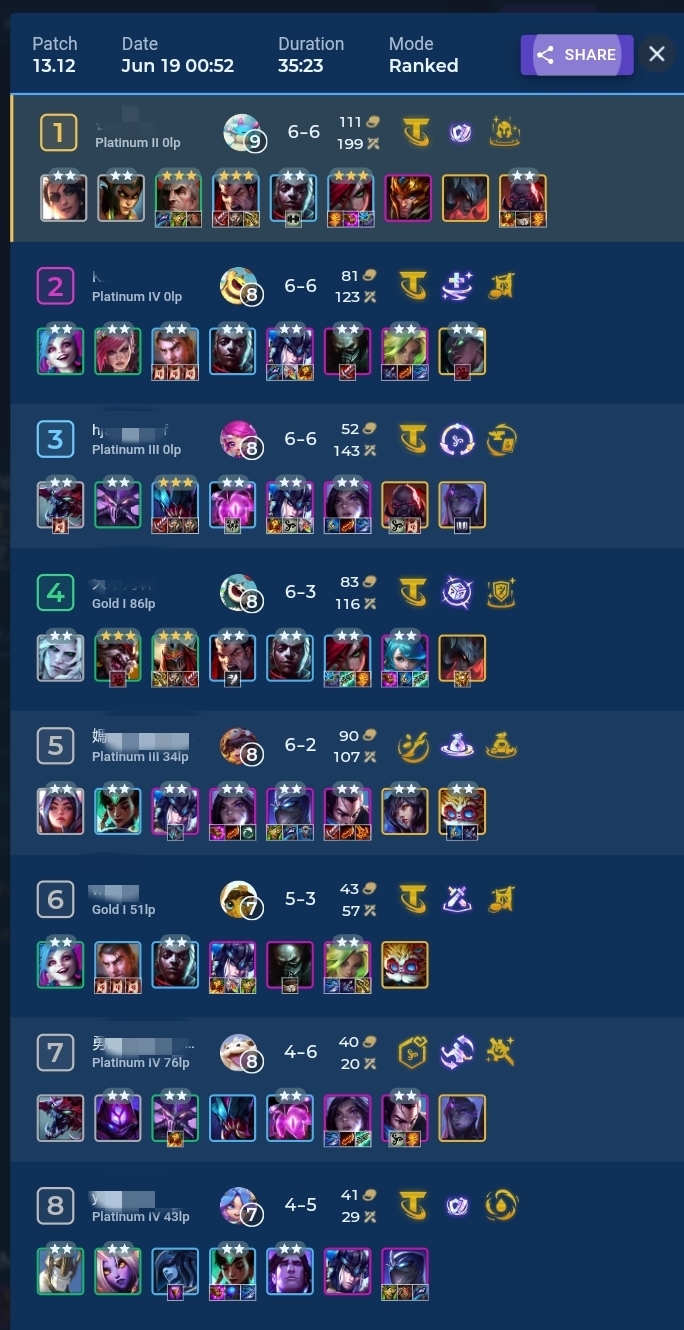684x1330 pixels.
Task: Click the SHARE button
Action: (x=577, y=55)
